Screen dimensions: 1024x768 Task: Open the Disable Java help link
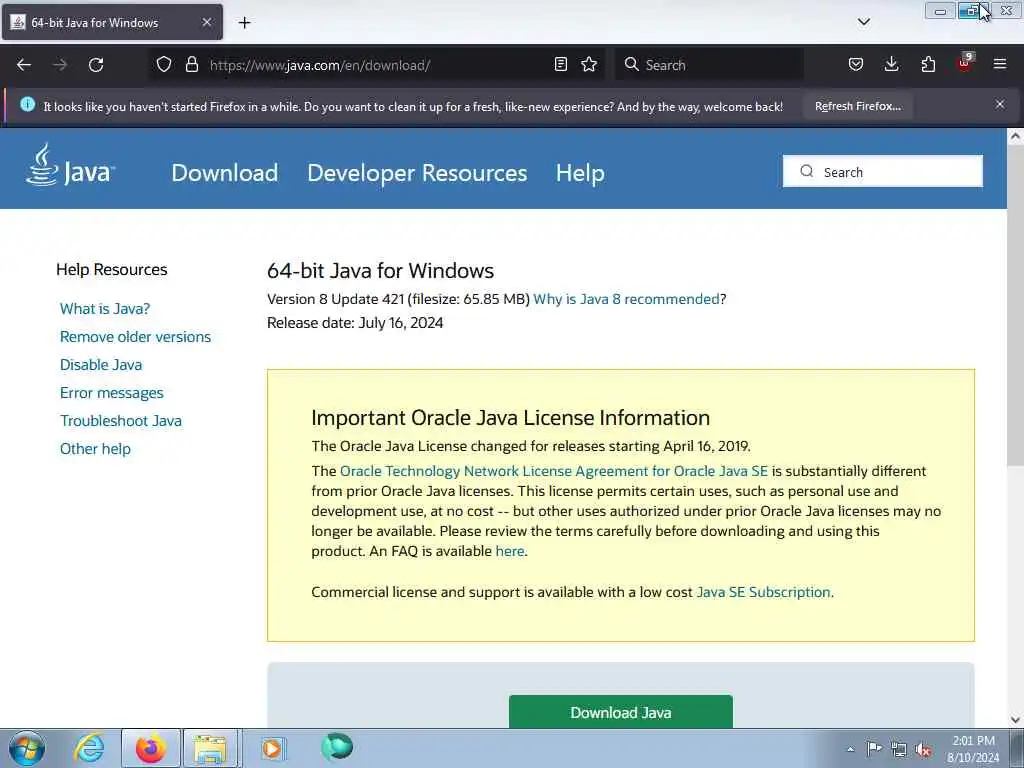click(x=101, y=365)
